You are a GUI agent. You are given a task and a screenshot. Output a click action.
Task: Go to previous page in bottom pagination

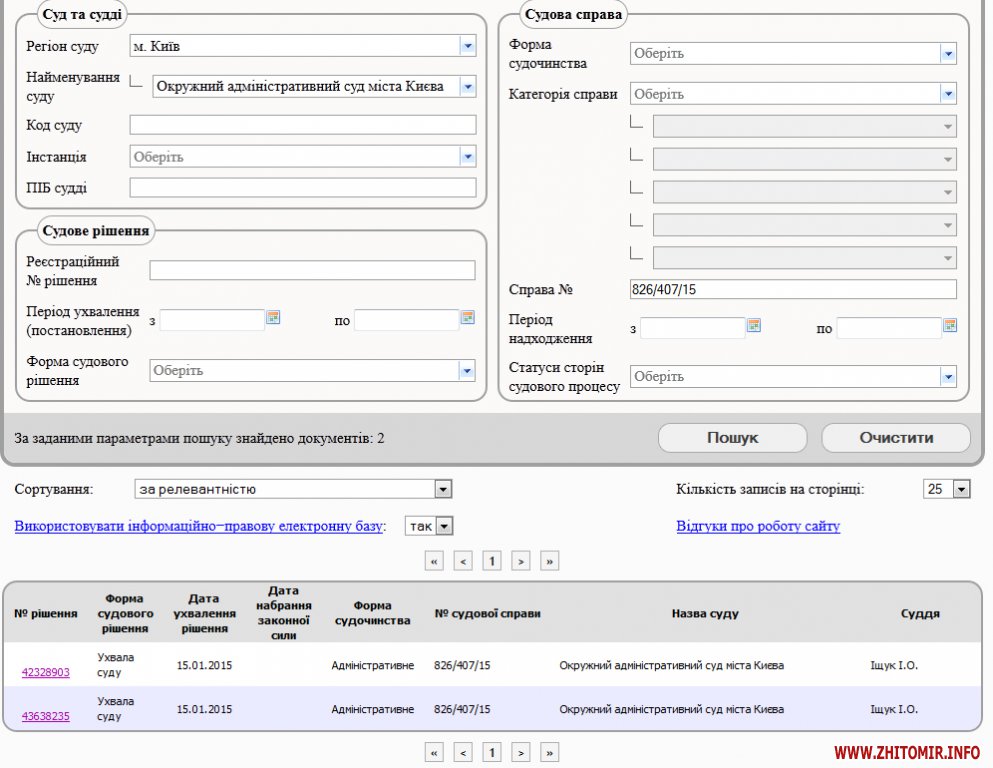tap(463, 752)
